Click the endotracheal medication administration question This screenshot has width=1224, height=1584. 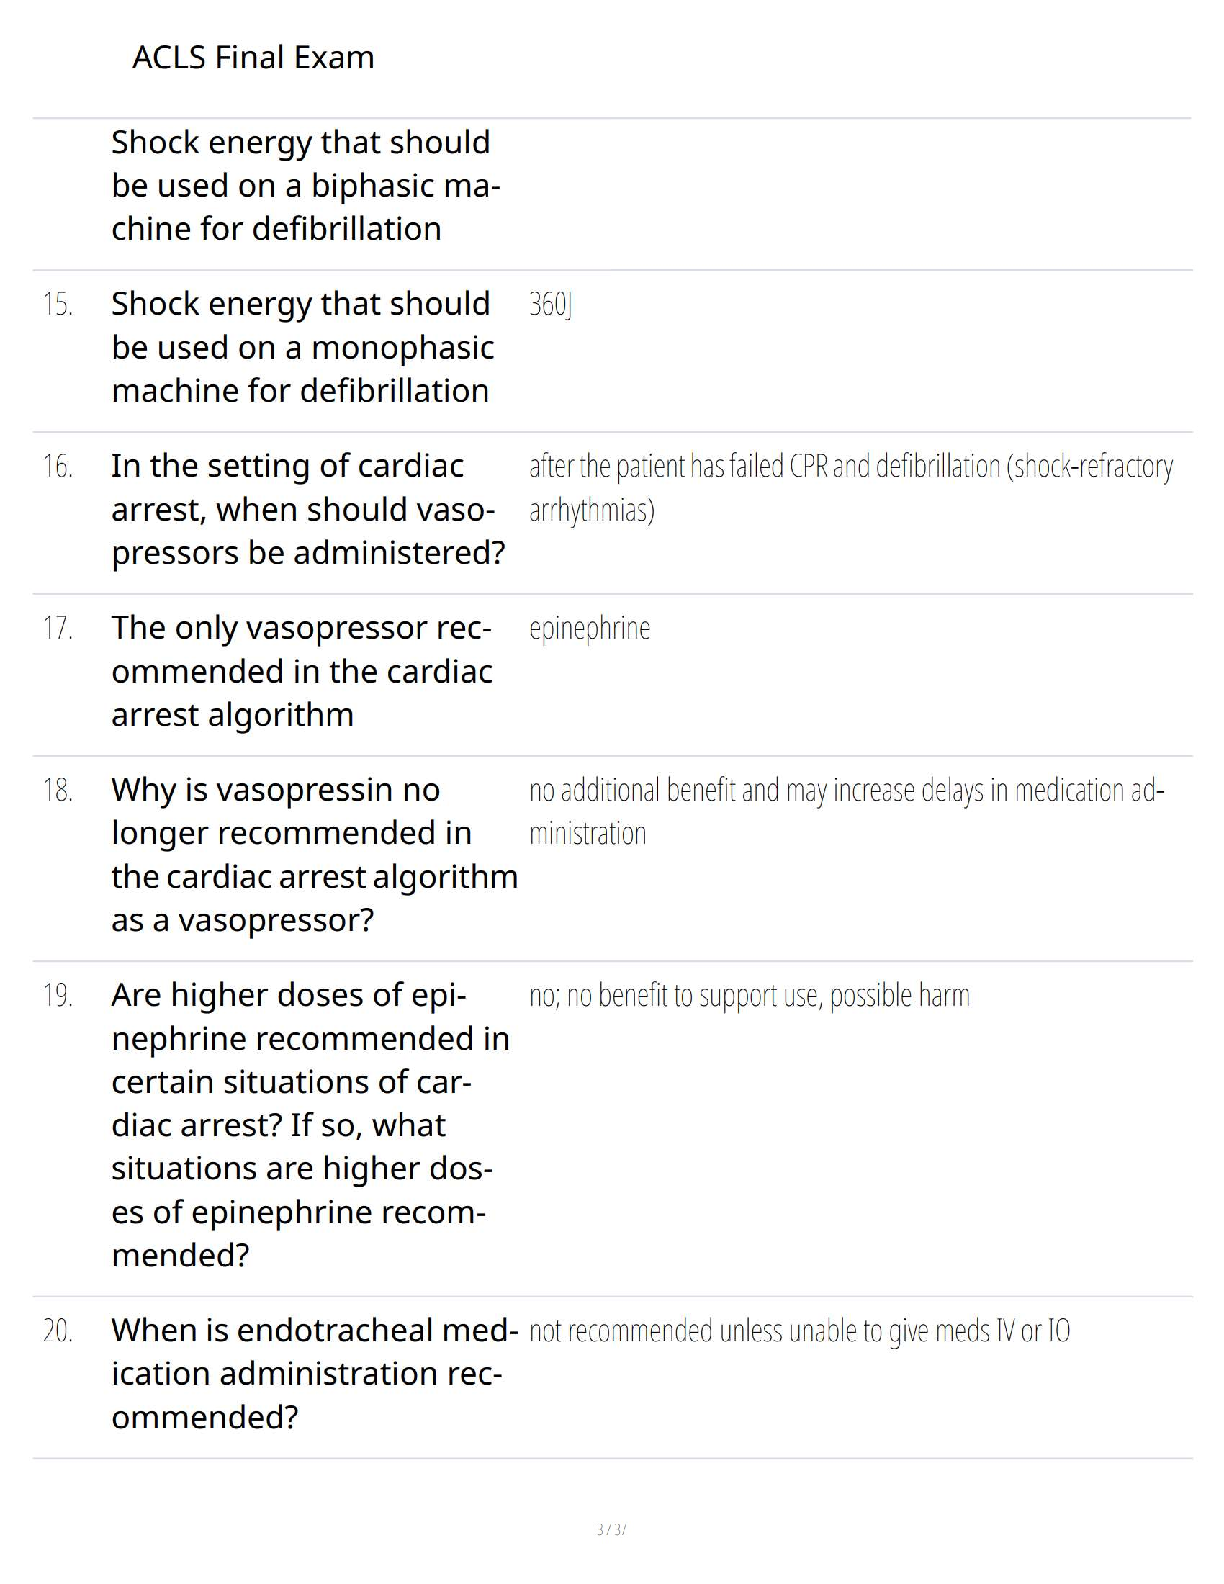313,1373
